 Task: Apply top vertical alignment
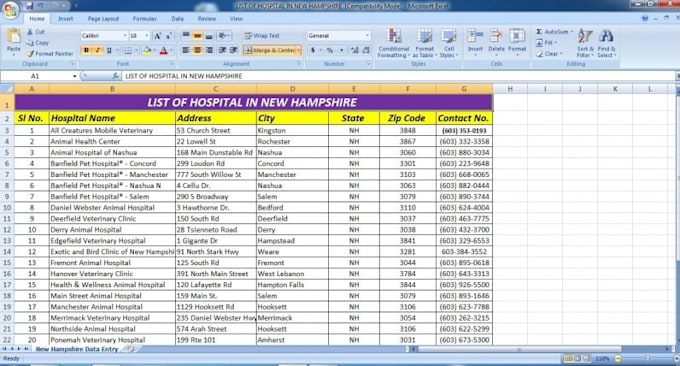pyautogui.click(x=186, y=36)
